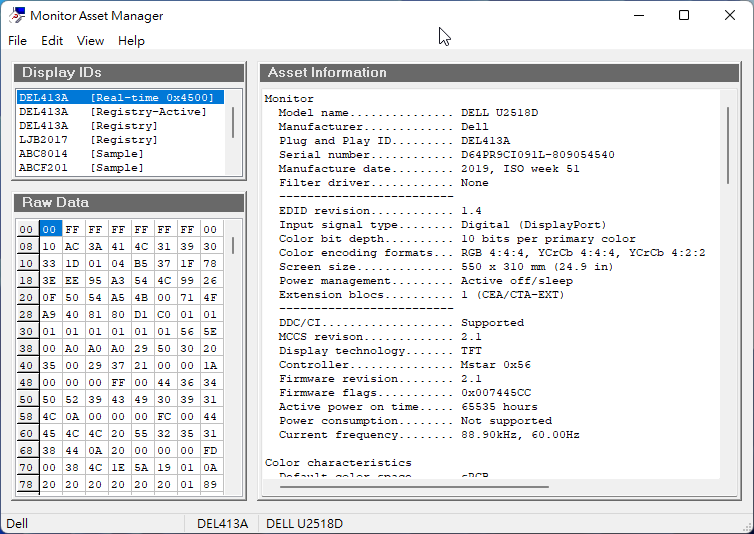Click the Monitor Asset Manager title bar icon
The image size is (754, 534).
click(15, 15)
